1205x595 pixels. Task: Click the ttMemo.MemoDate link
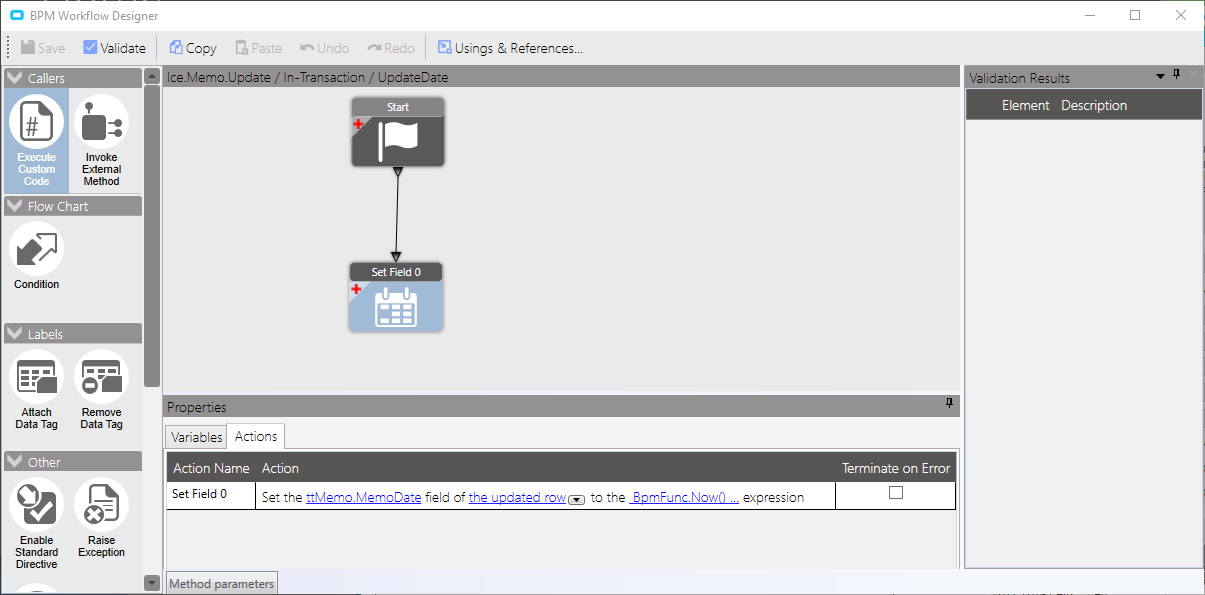pos(364,497)
